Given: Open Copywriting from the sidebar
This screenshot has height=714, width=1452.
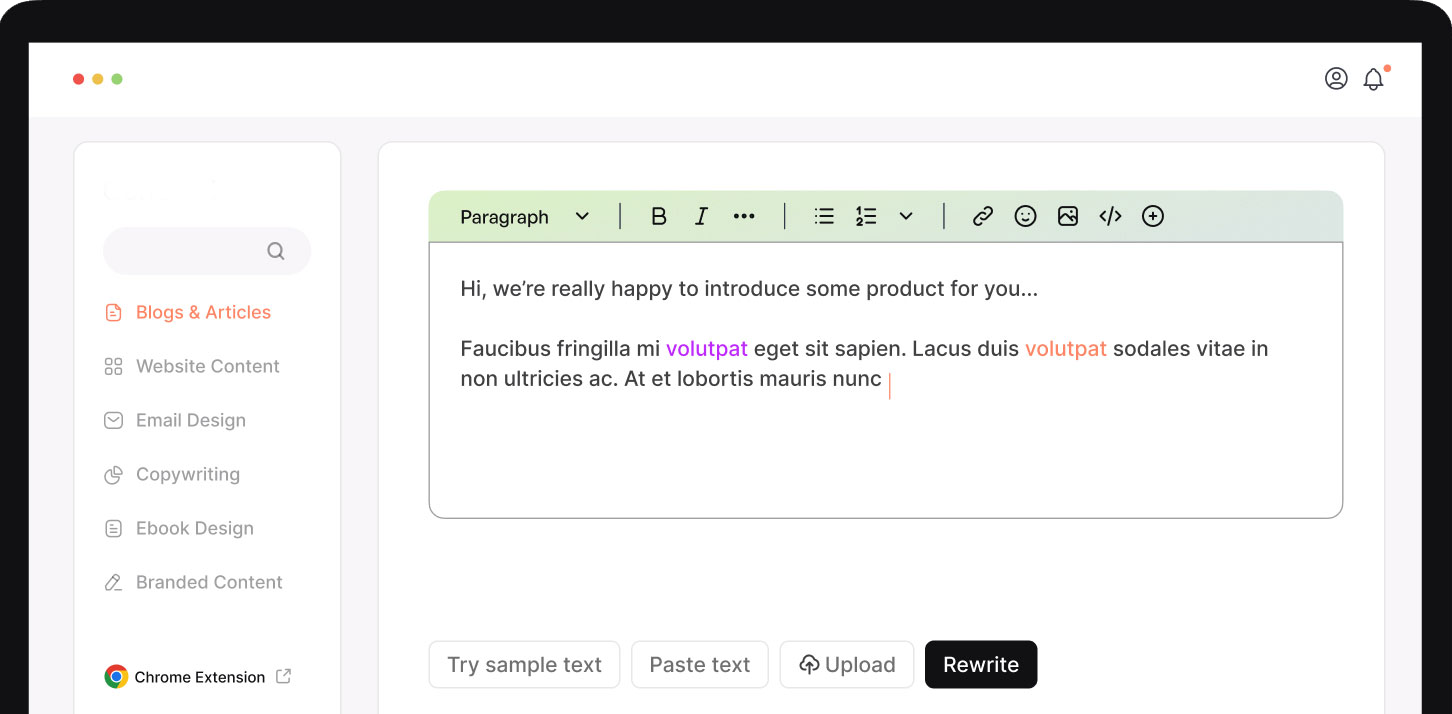Looking at the screenshot, I should coord(187,475).
